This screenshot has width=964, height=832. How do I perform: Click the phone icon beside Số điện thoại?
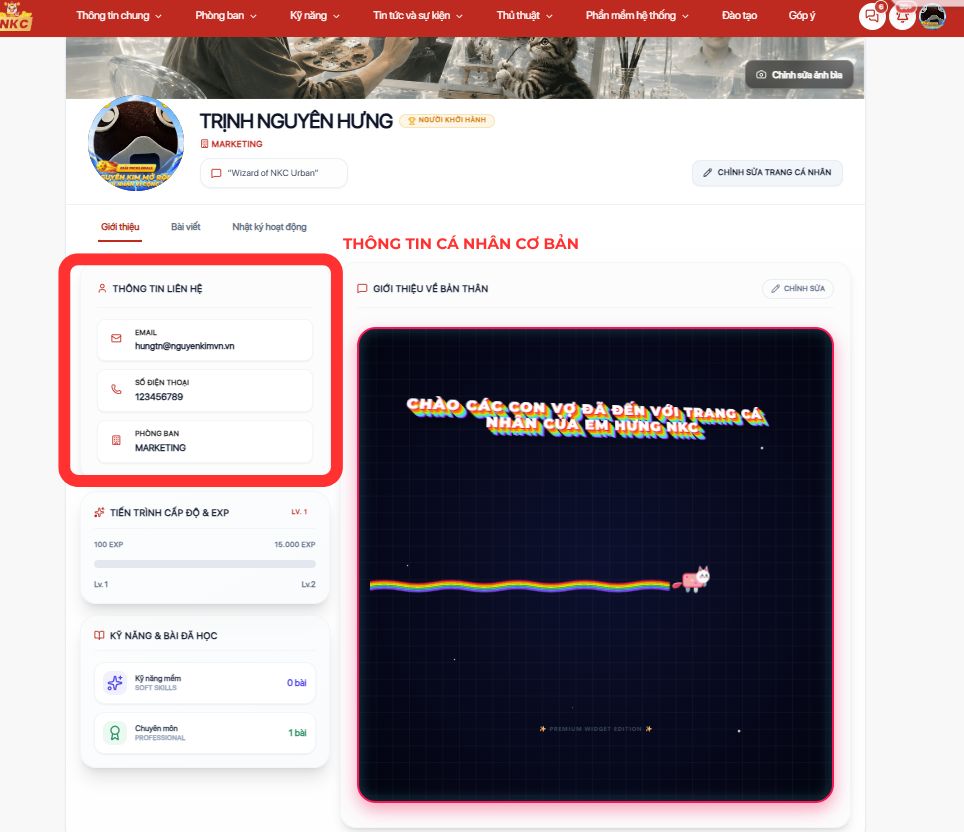(x=116, y=389)
